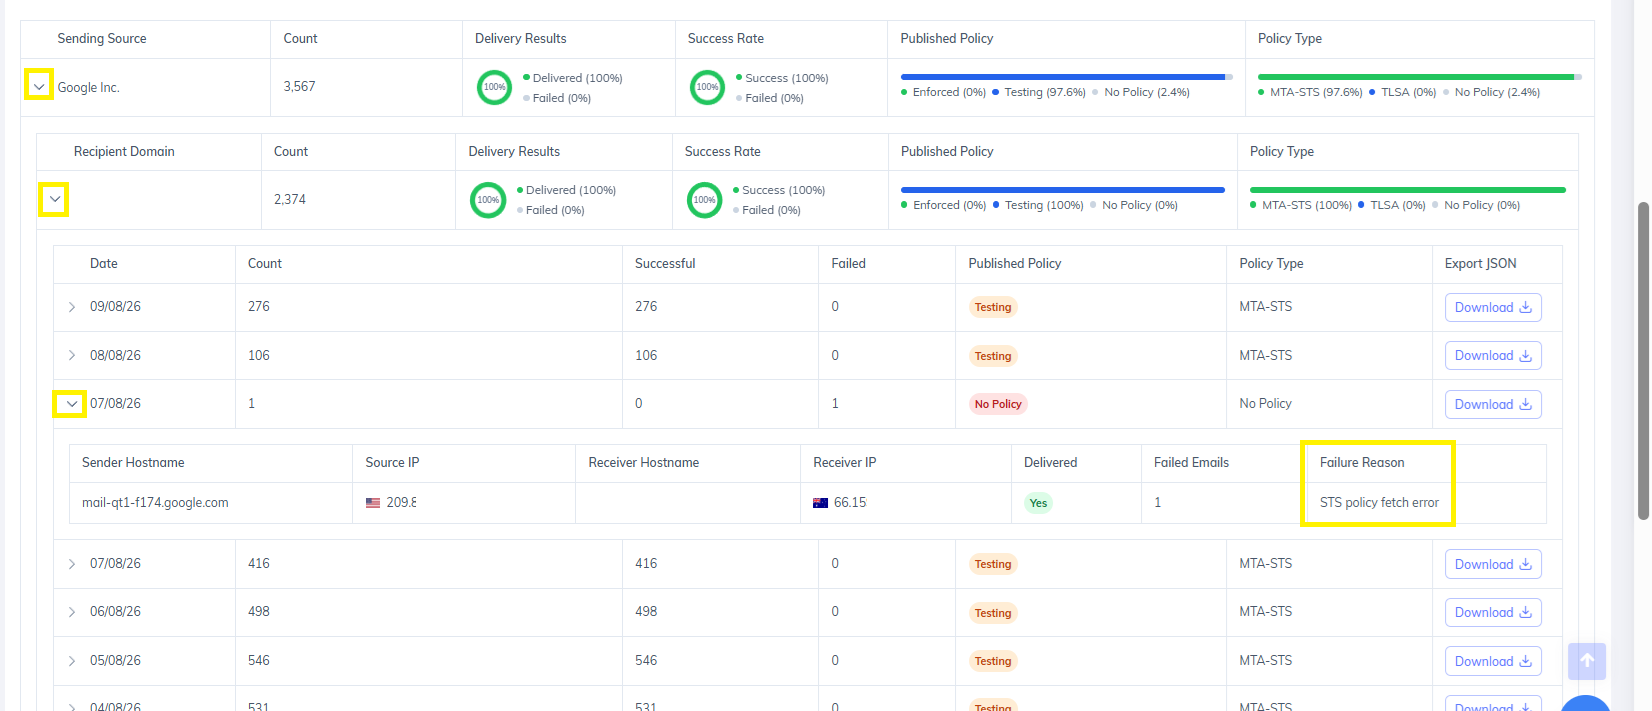Expand the 08/08/26 date row
The height and width of the screenshot is (711, 1652).
coord(72,355)
